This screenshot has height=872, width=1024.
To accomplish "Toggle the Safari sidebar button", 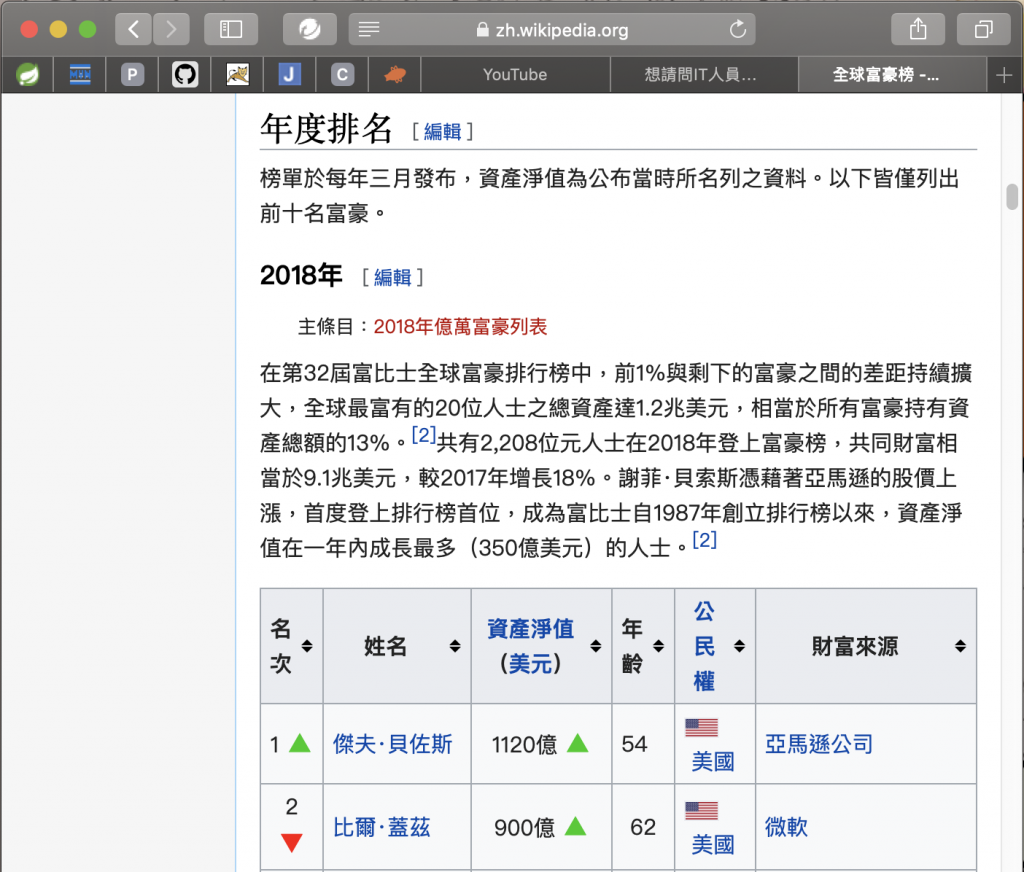I will pyautogui.click(x=231, y=29).
